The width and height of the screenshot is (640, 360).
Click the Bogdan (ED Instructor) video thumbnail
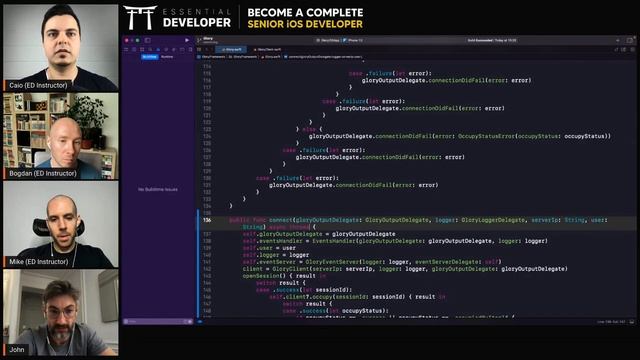61,136
